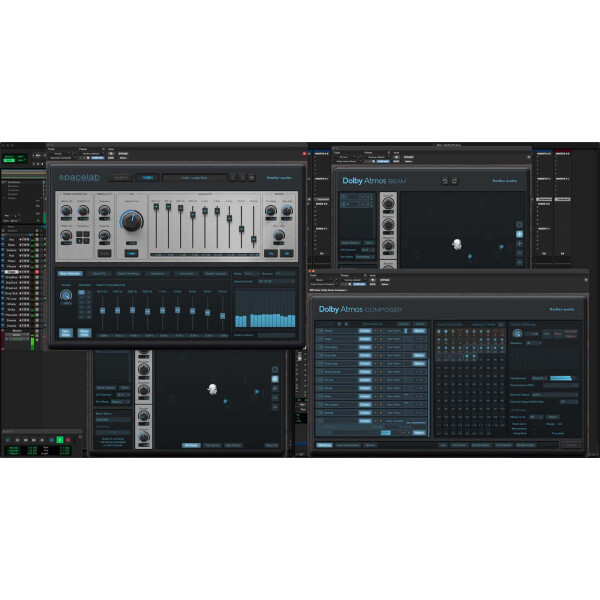Toggle red record-arm on Claps track
This screenshot has height=600, width=600.
37,272
